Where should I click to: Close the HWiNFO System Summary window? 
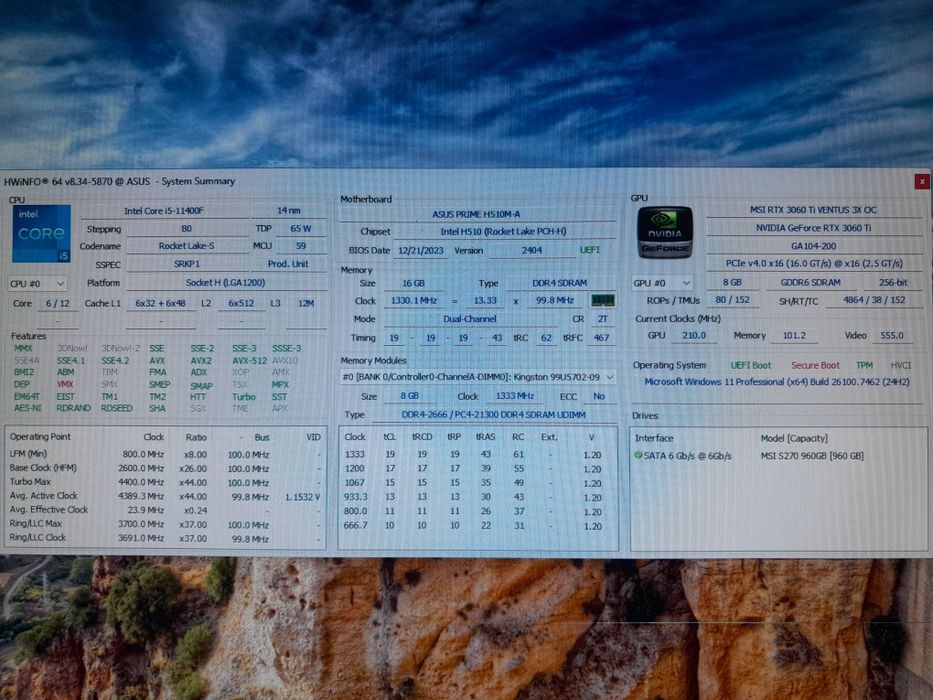pyautogui.click(x=922, y=181)
